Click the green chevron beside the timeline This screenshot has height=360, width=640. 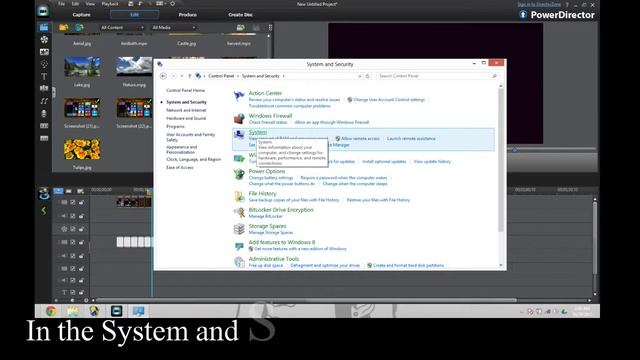44,211
